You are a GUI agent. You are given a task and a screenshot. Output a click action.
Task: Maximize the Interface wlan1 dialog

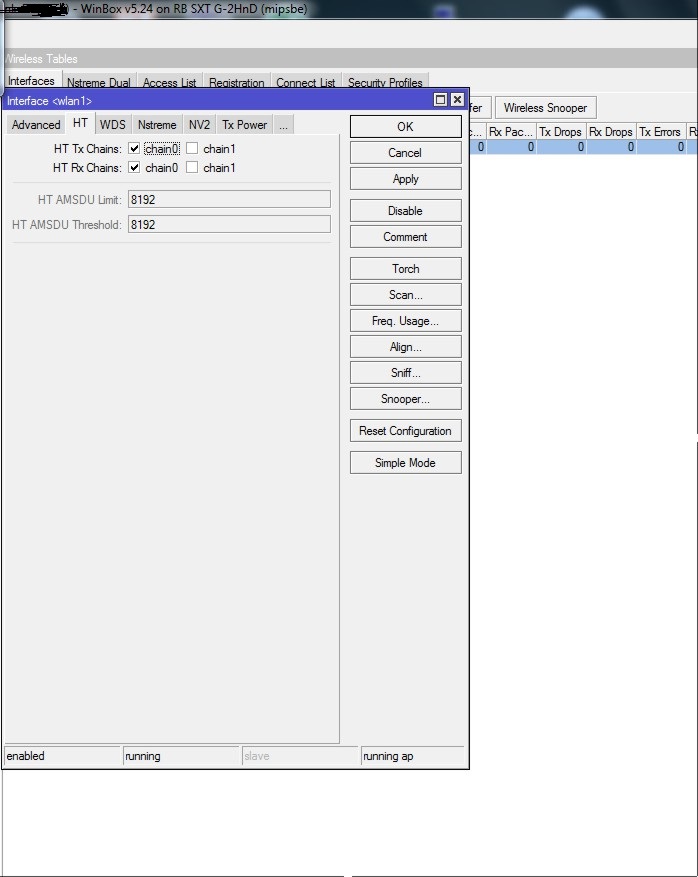[x=440, y=100]
